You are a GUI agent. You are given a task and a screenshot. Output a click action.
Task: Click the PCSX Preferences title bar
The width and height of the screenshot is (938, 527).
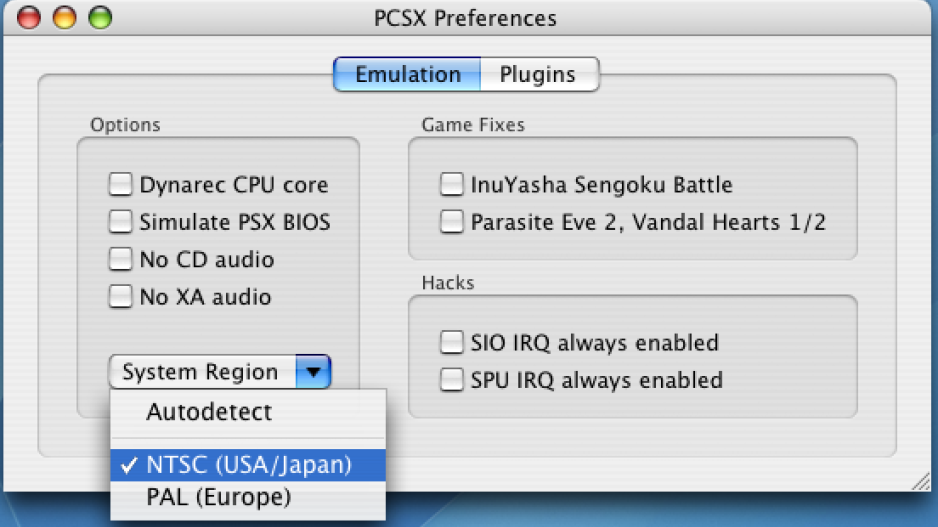click(465, 18)
